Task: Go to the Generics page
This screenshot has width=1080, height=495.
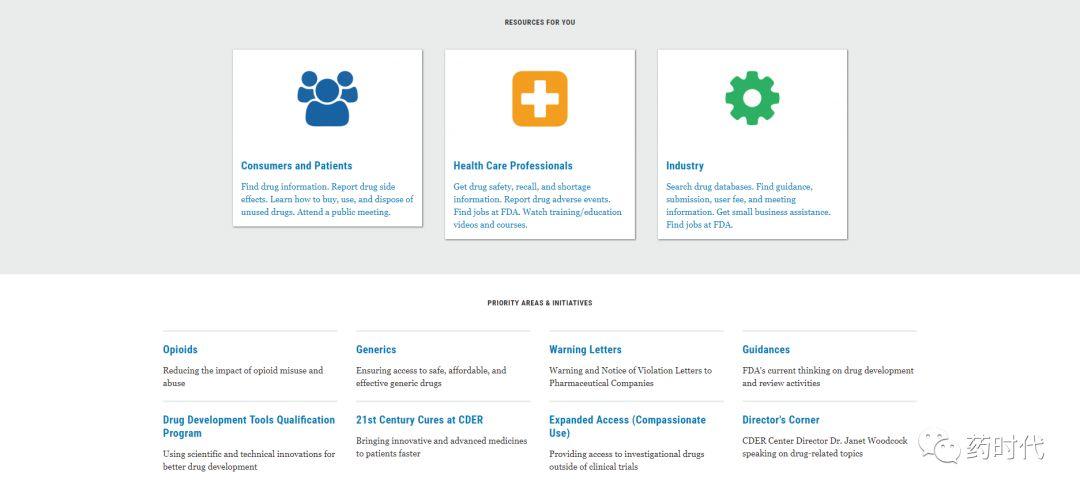Action: 376,350
